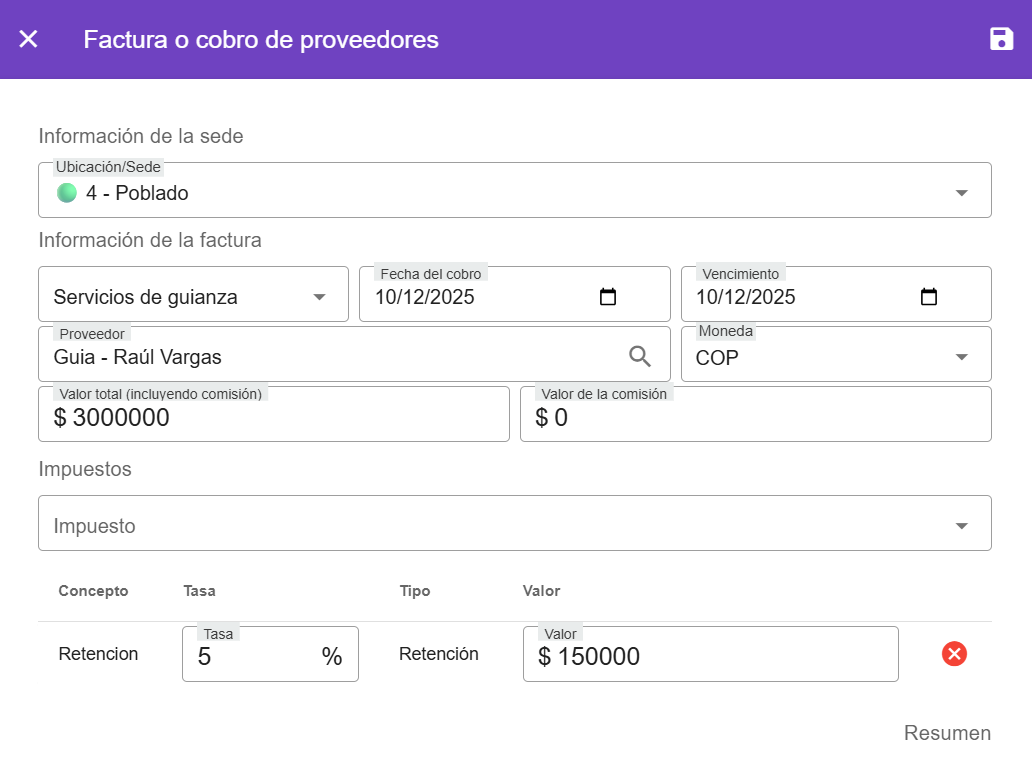Click the Concepto column header

[x=93, y=591]
